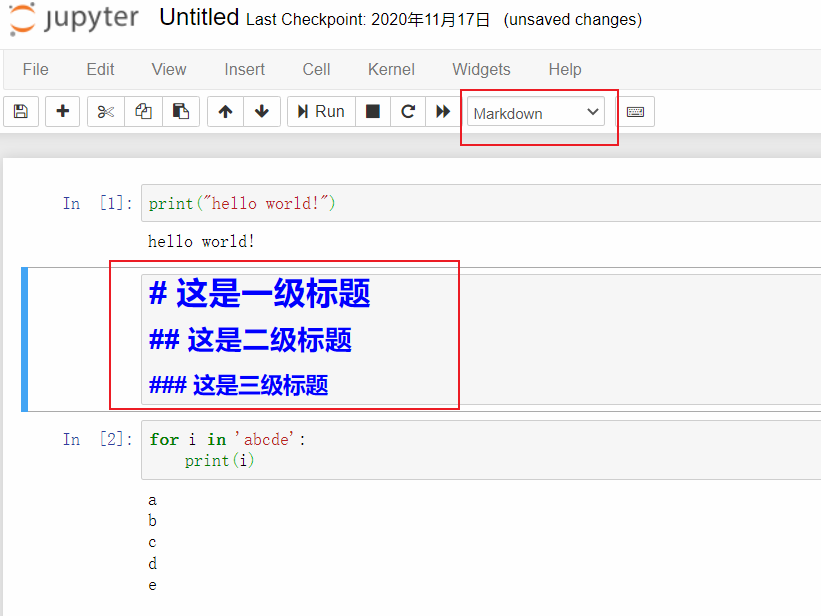Click the Last Checkpoint date text
821x616 pixels.
point(368,20)
